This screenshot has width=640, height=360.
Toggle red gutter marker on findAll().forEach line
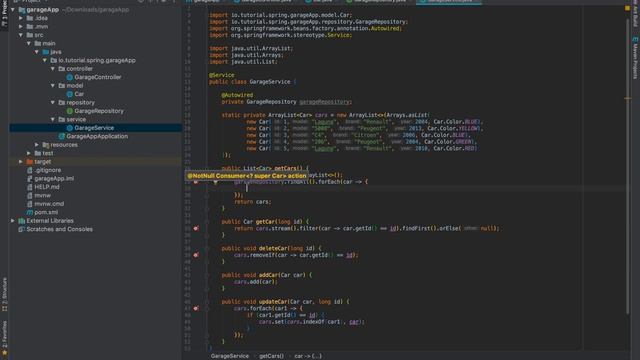click(196, 182)
